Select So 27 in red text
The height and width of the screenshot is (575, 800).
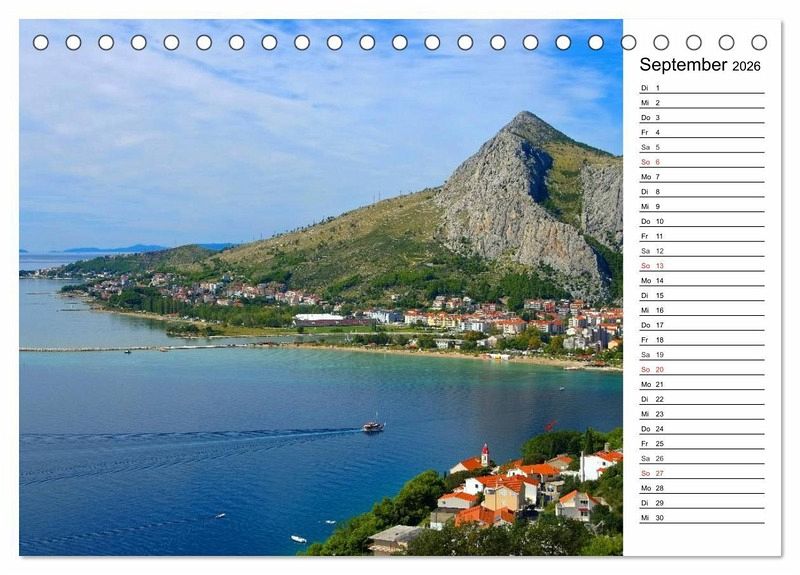[701, 473]
